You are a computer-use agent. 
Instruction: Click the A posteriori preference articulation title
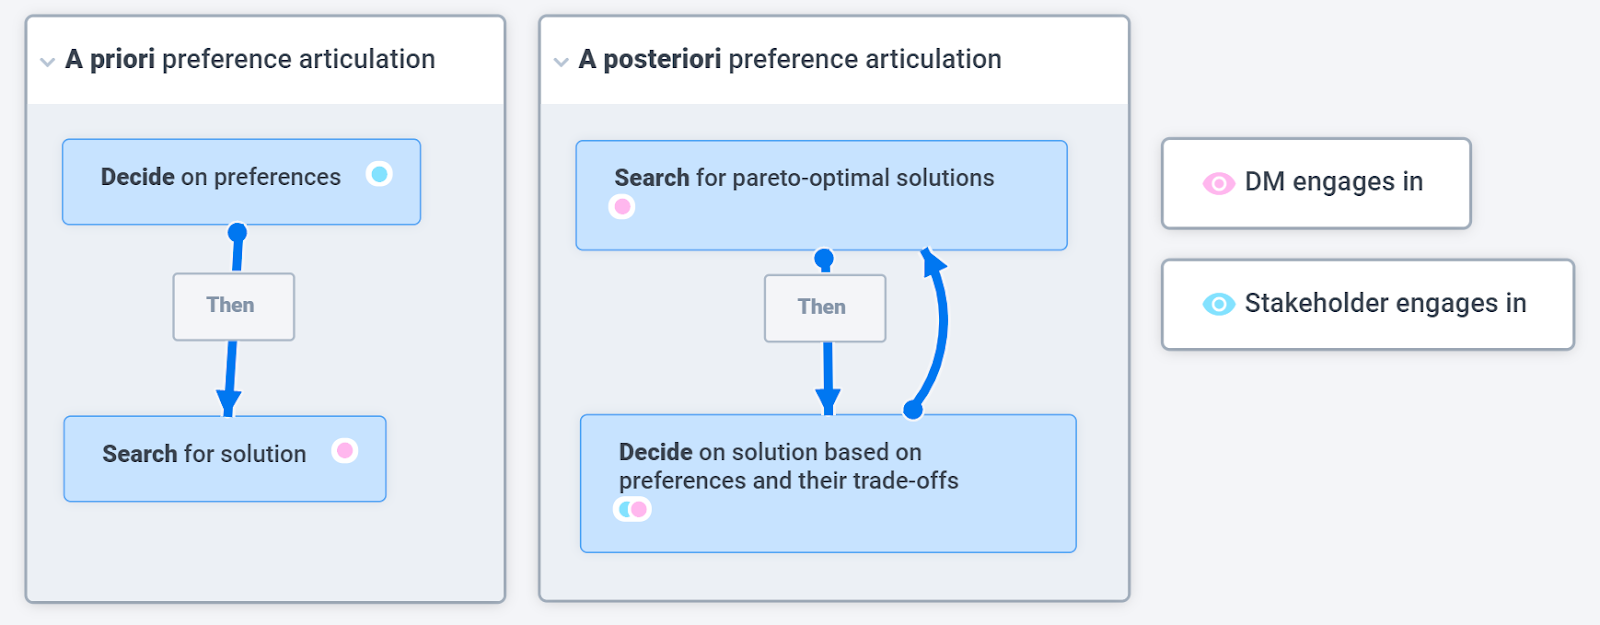790,60
